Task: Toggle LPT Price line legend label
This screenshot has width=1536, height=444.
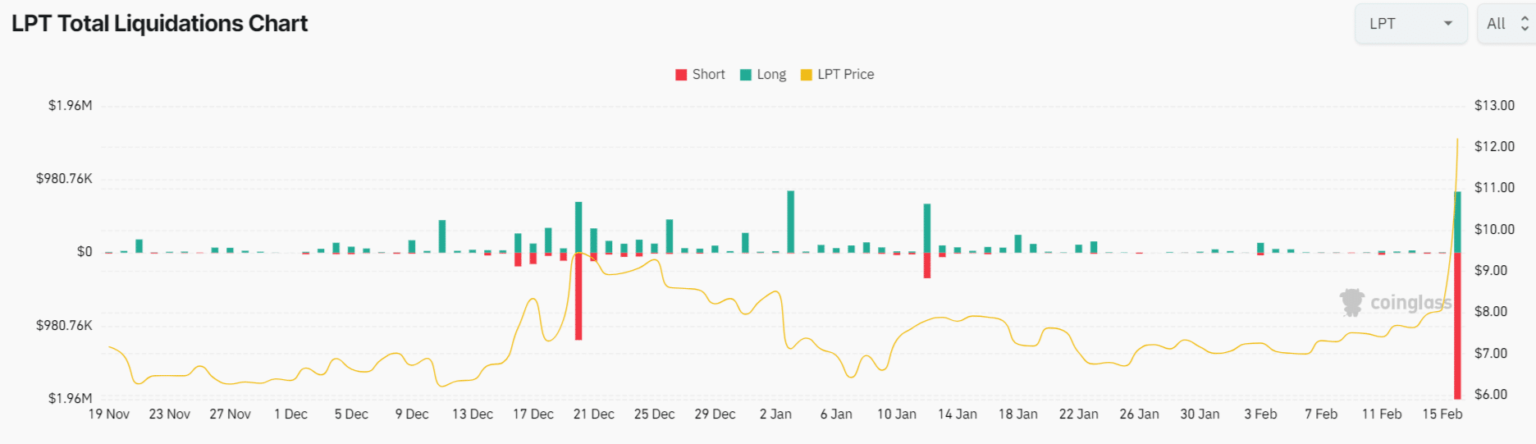Action: (845, 75)
